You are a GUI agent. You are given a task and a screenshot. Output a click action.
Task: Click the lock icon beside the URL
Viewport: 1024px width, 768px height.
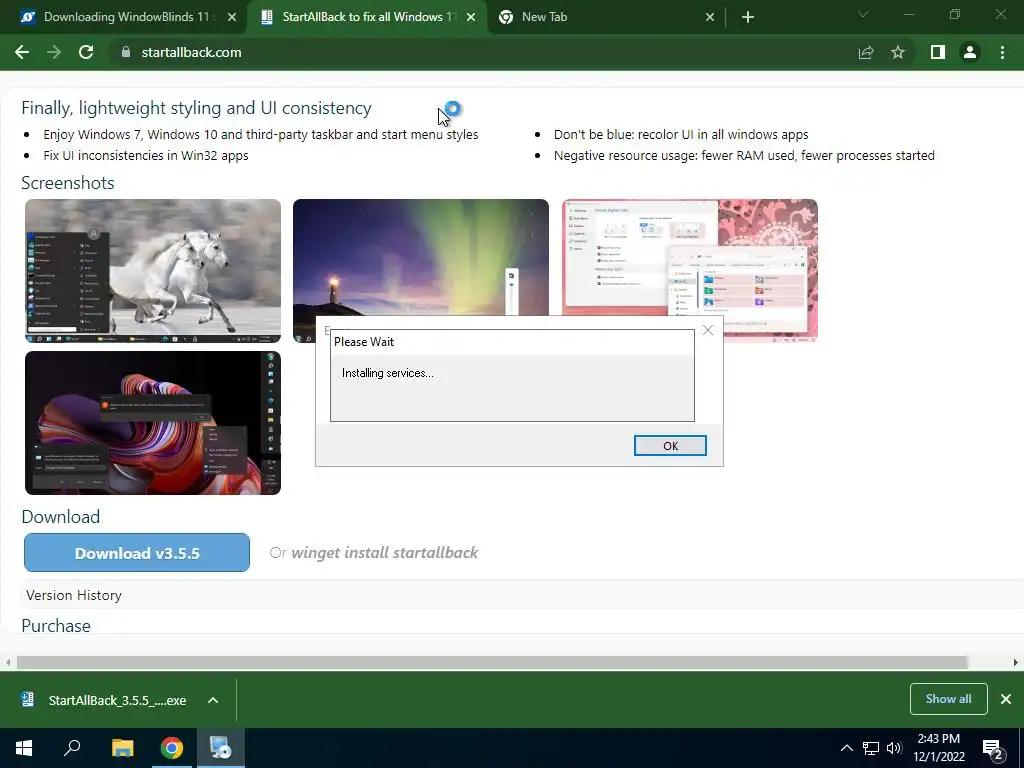[x=126, y=52]
